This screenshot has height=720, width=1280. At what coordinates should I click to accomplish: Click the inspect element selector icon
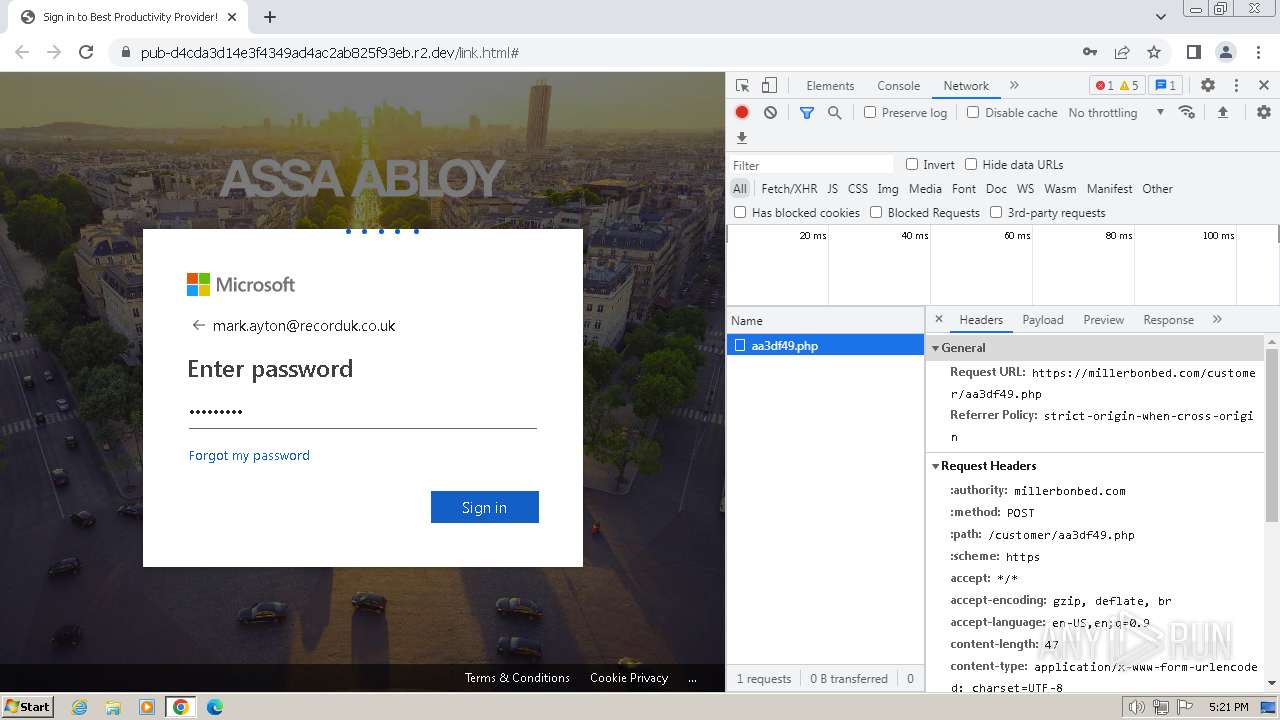click(742, 86)
